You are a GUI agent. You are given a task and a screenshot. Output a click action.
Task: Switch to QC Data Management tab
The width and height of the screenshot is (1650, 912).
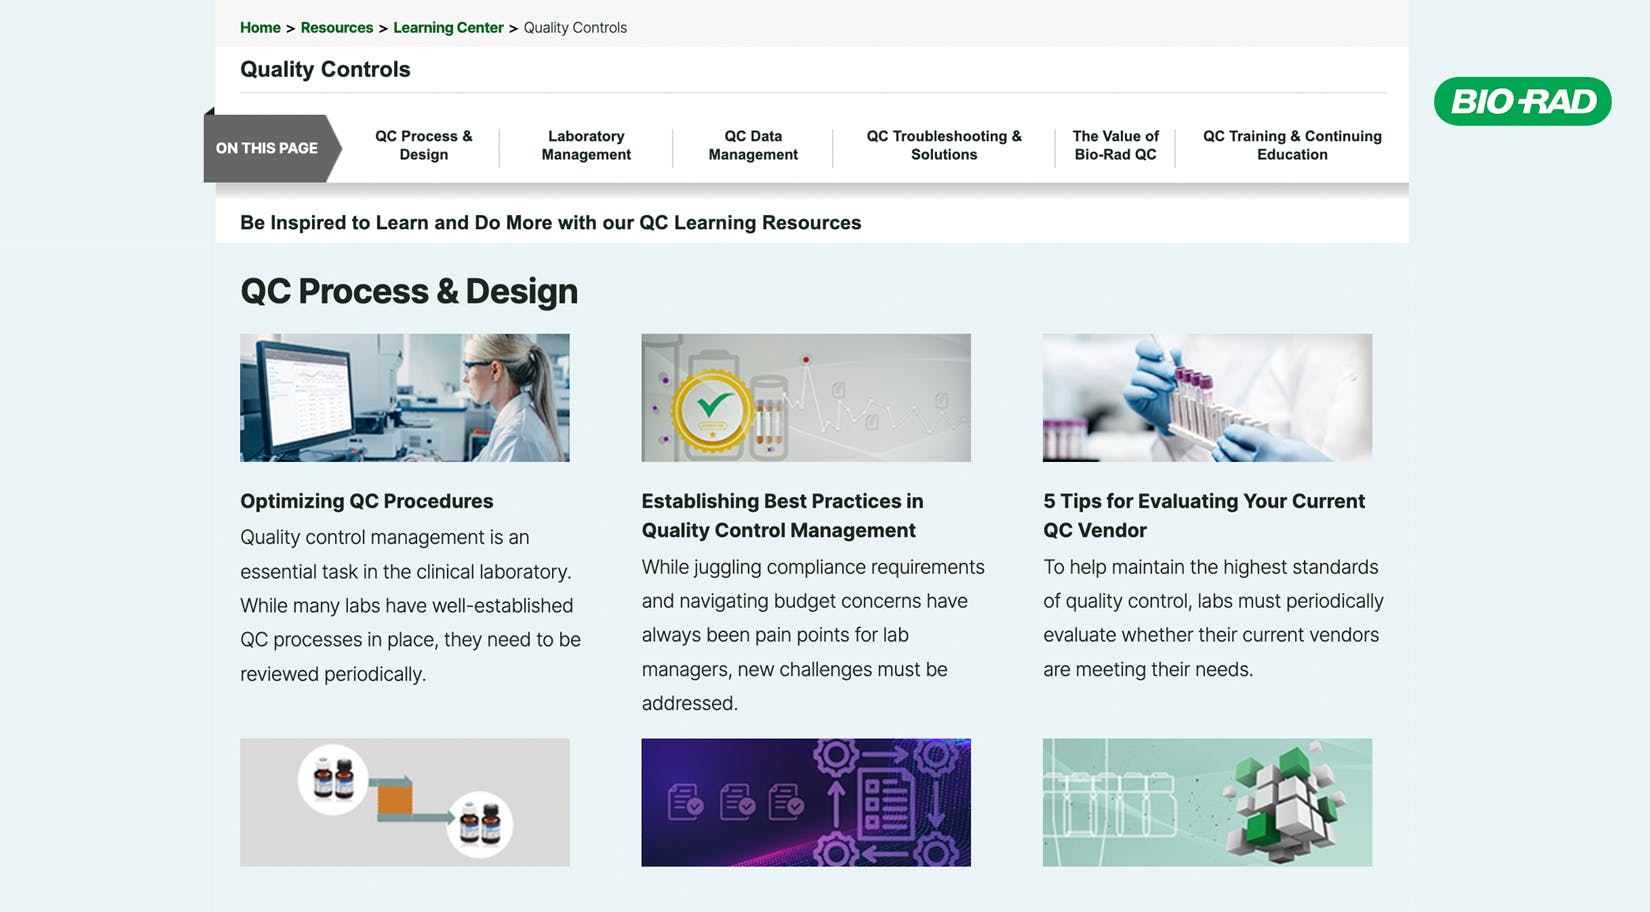pos(753,146)
